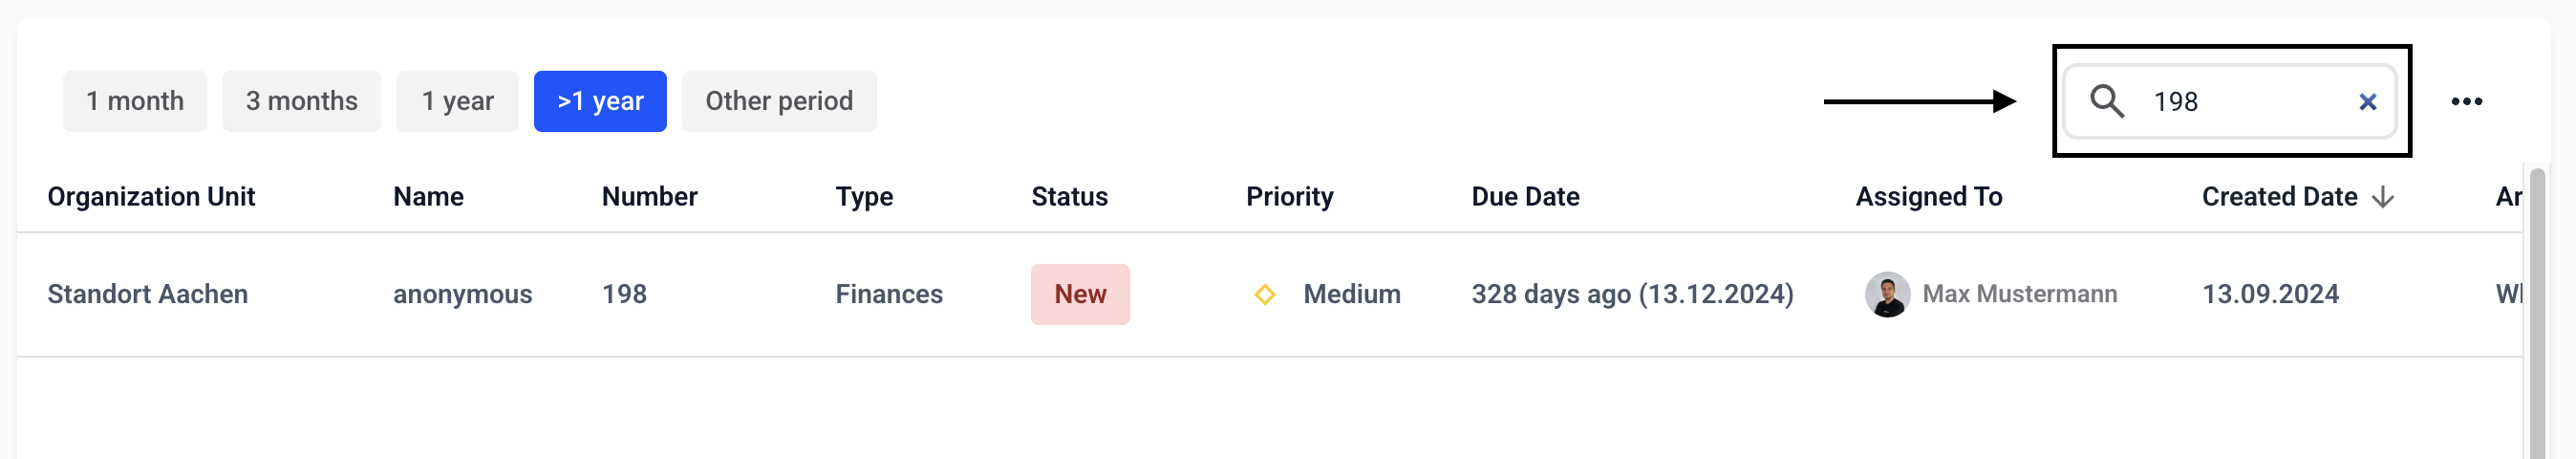This screenshot has height=459, width=2576.
Task: Clear the search field with X icon
Action: [x=2367, y=102]
